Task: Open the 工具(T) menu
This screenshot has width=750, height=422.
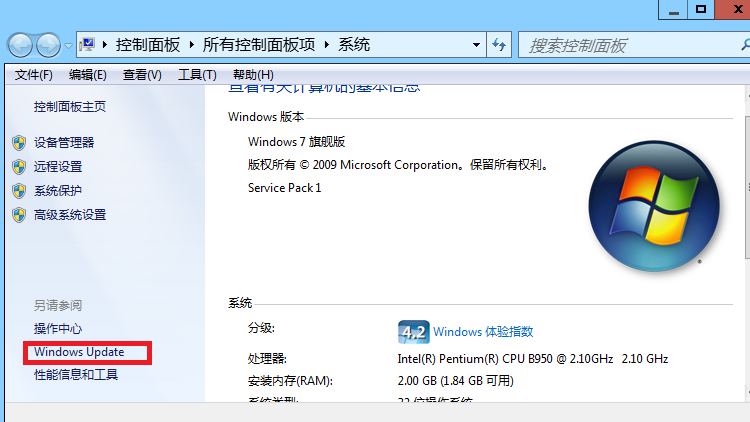Action: (x=197, y=75)
